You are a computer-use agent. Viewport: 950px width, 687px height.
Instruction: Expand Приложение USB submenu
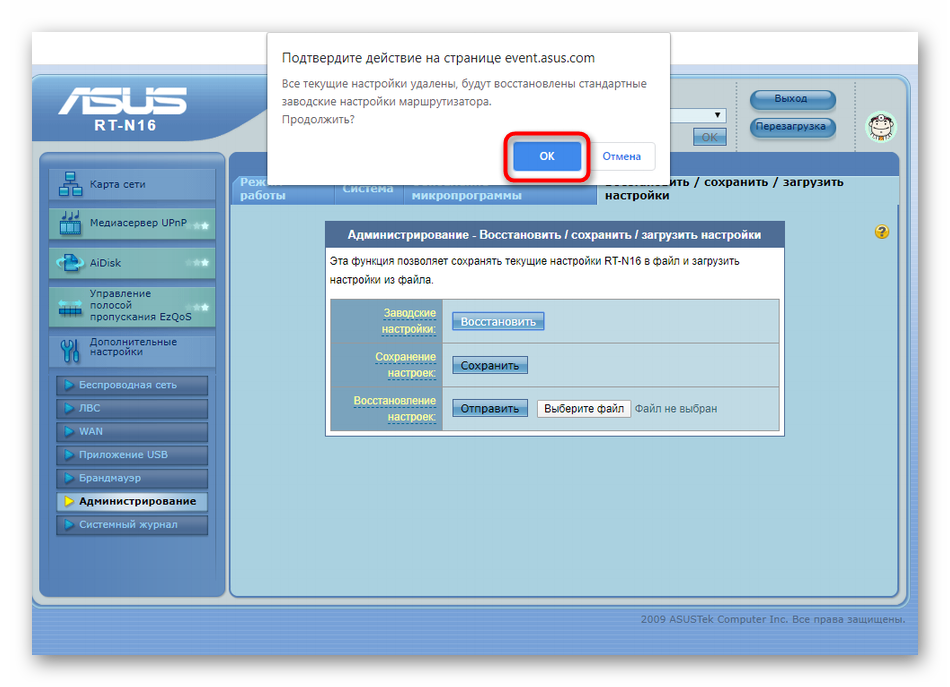[132, 455]
